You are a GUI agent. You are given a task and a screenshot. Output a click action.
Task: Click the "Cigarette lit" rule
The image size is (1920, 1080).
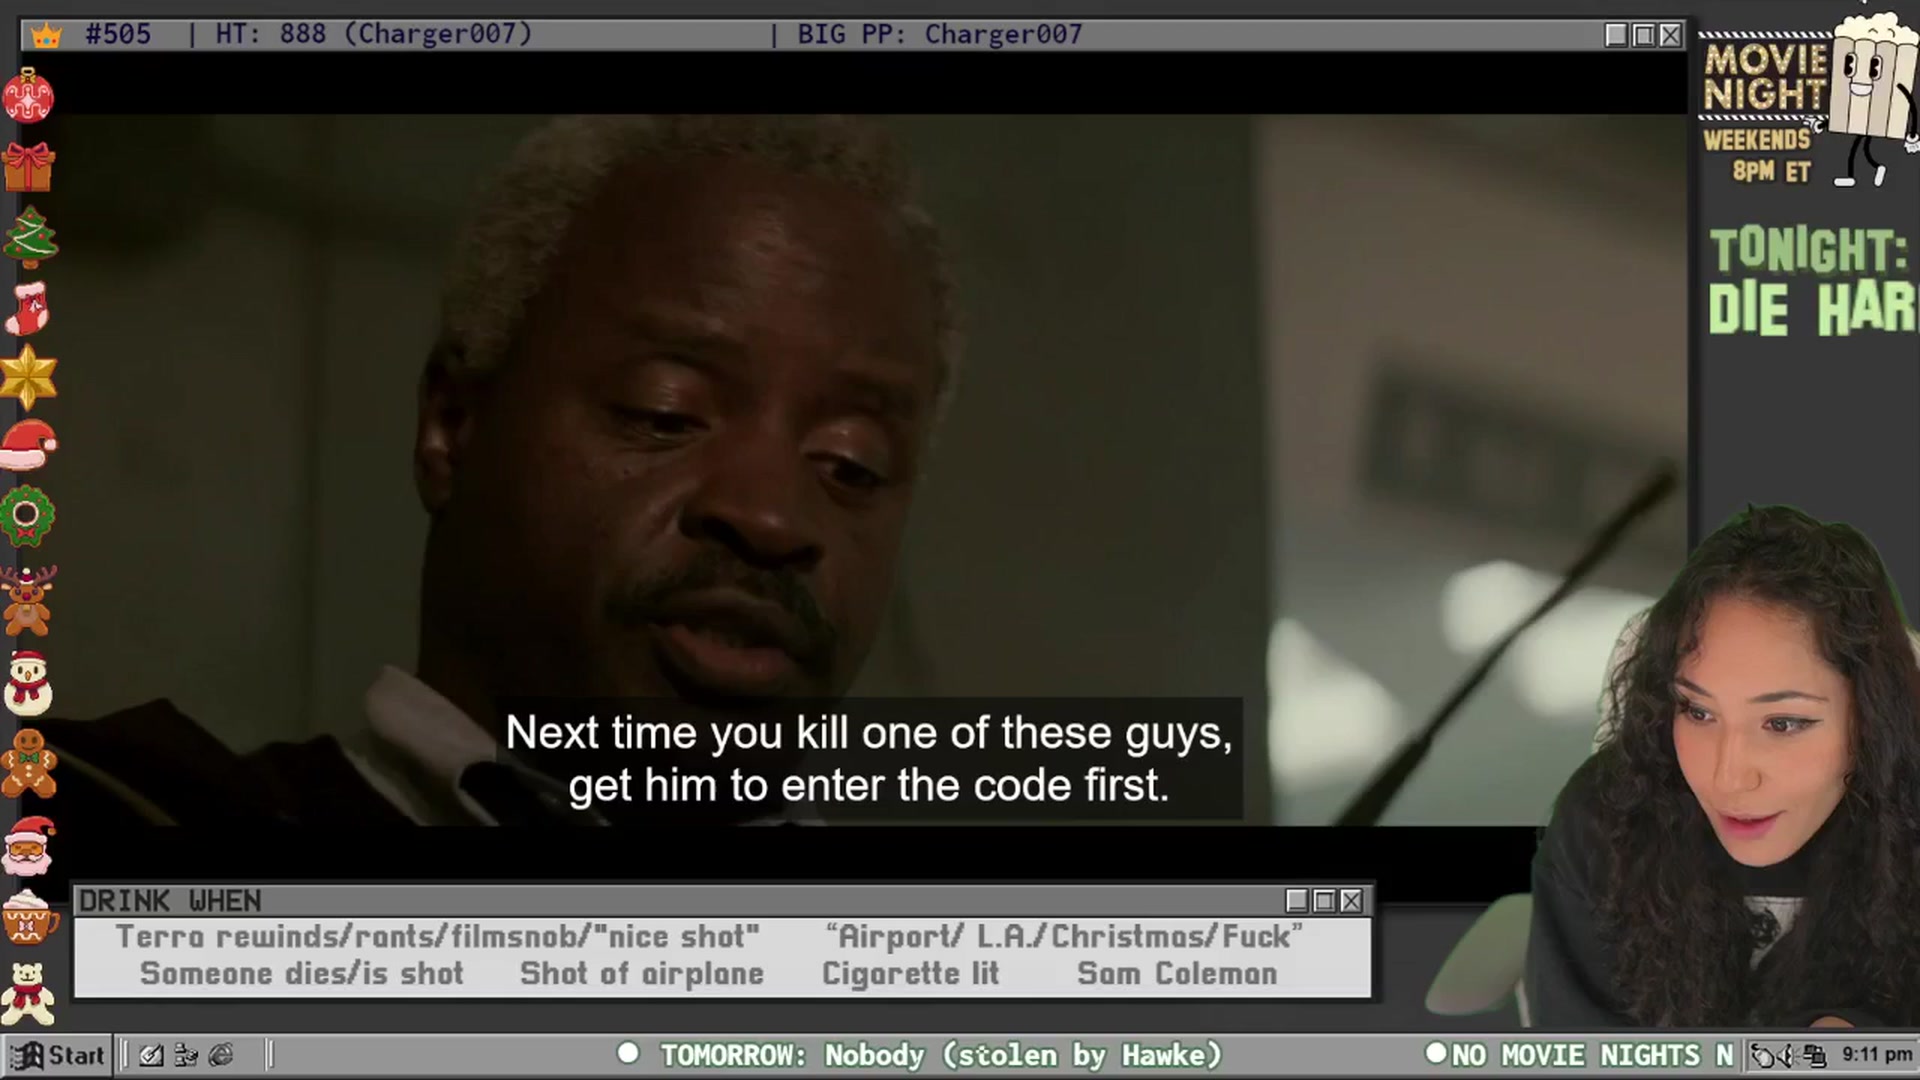pos(910,974)
